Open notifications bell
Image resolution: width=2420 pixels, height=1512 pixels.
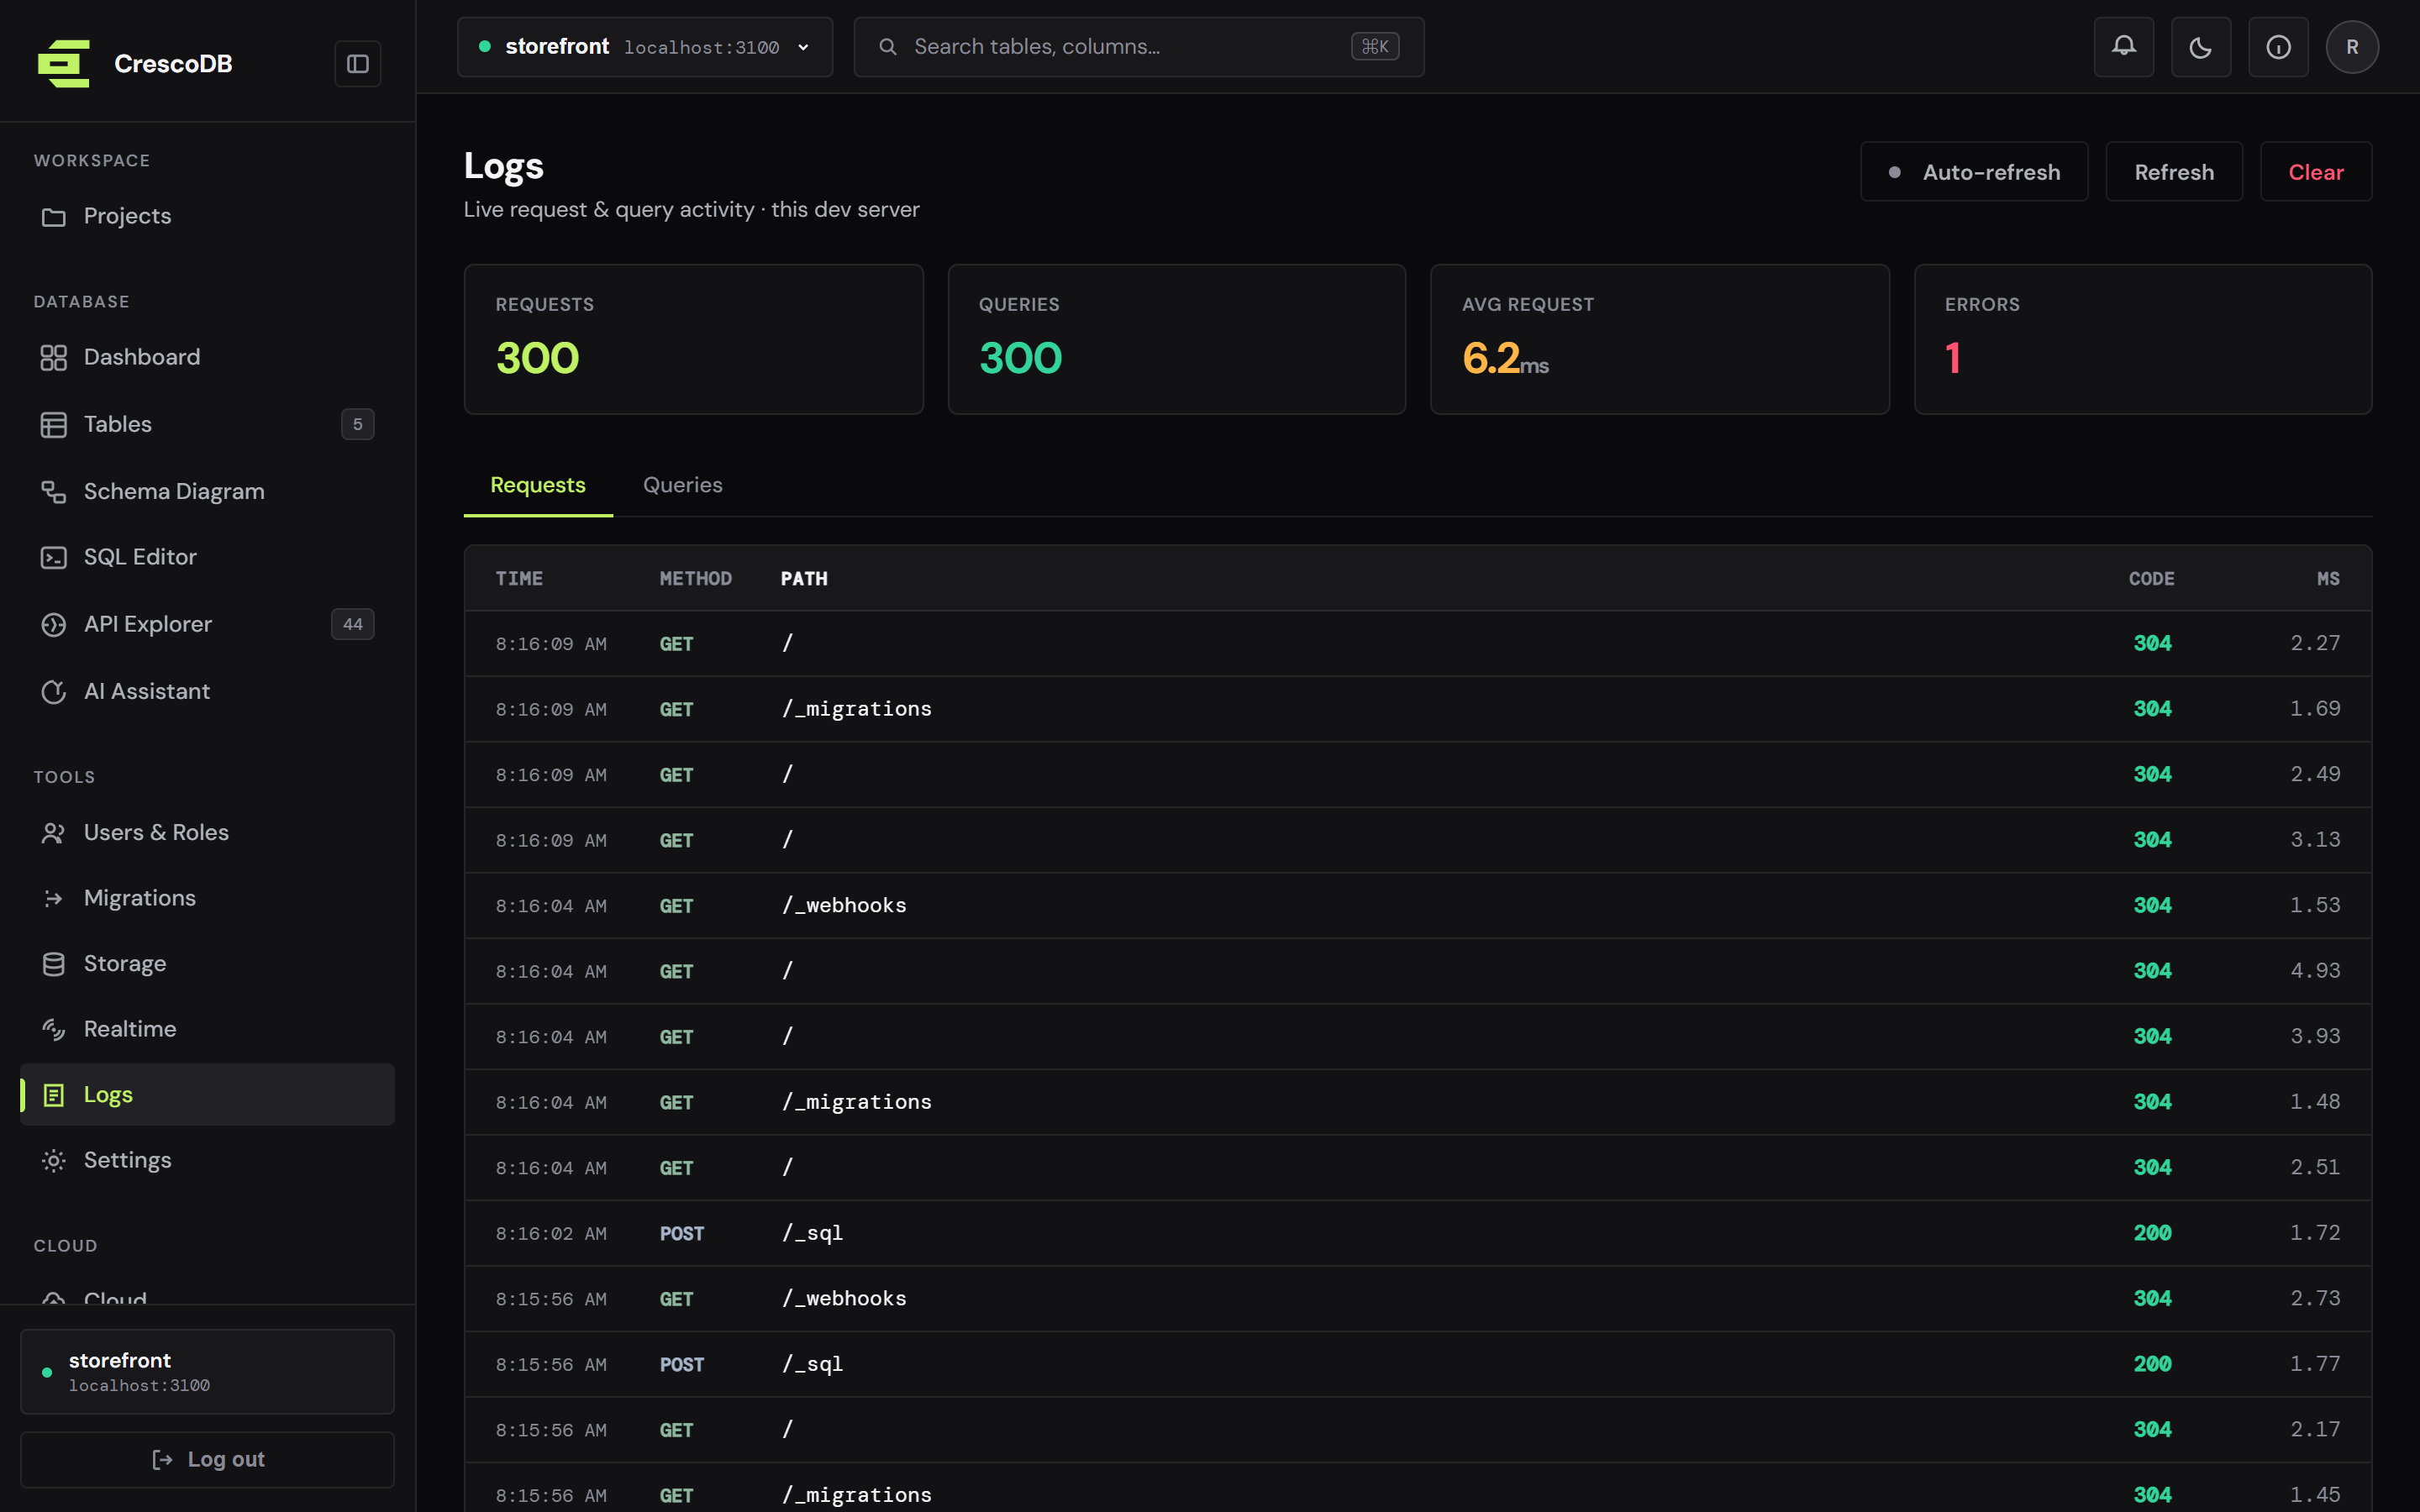tap(2123, 47)
